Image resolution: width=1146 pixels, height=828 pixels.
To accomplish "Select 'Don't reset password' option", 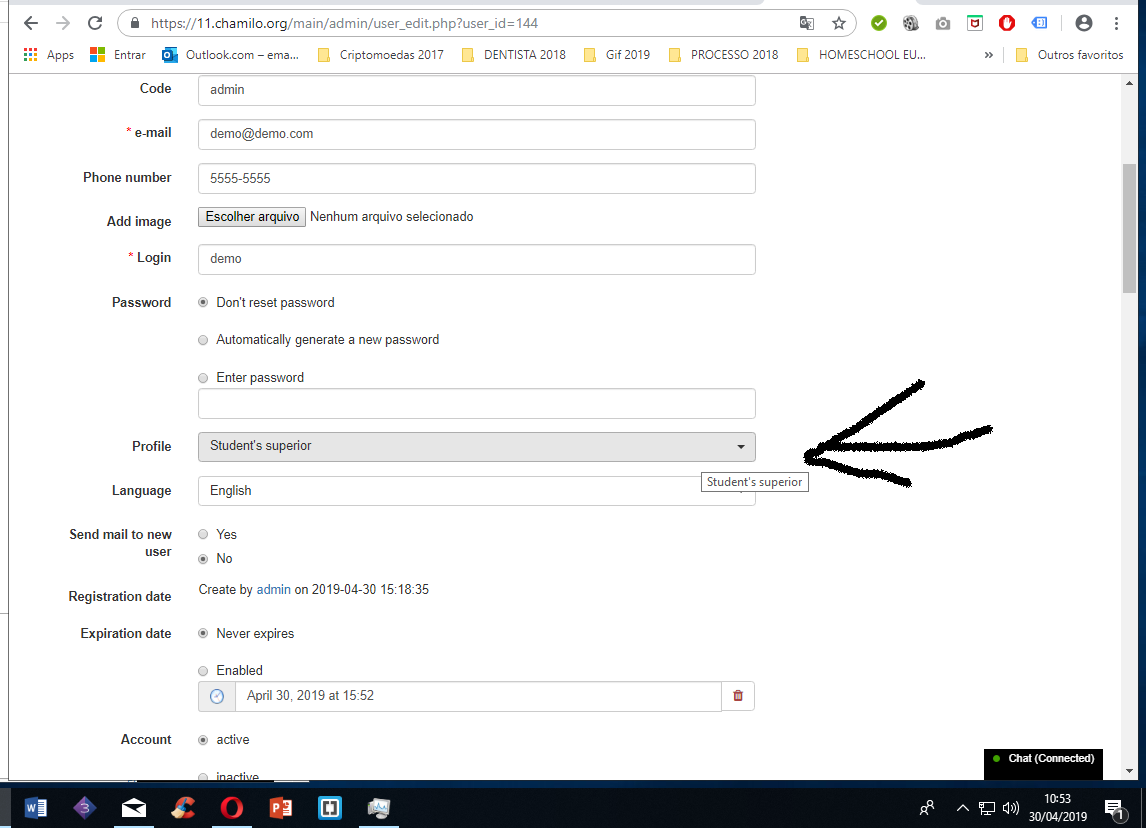I will tap(203, 302).
